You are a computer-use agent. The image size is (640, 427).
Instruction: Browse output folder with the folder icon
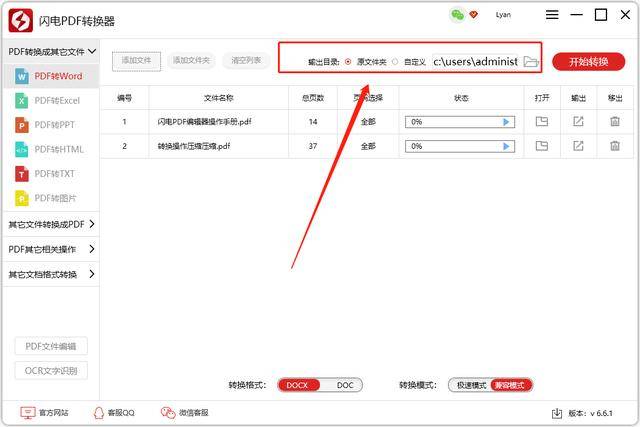[x=531, y=62]
